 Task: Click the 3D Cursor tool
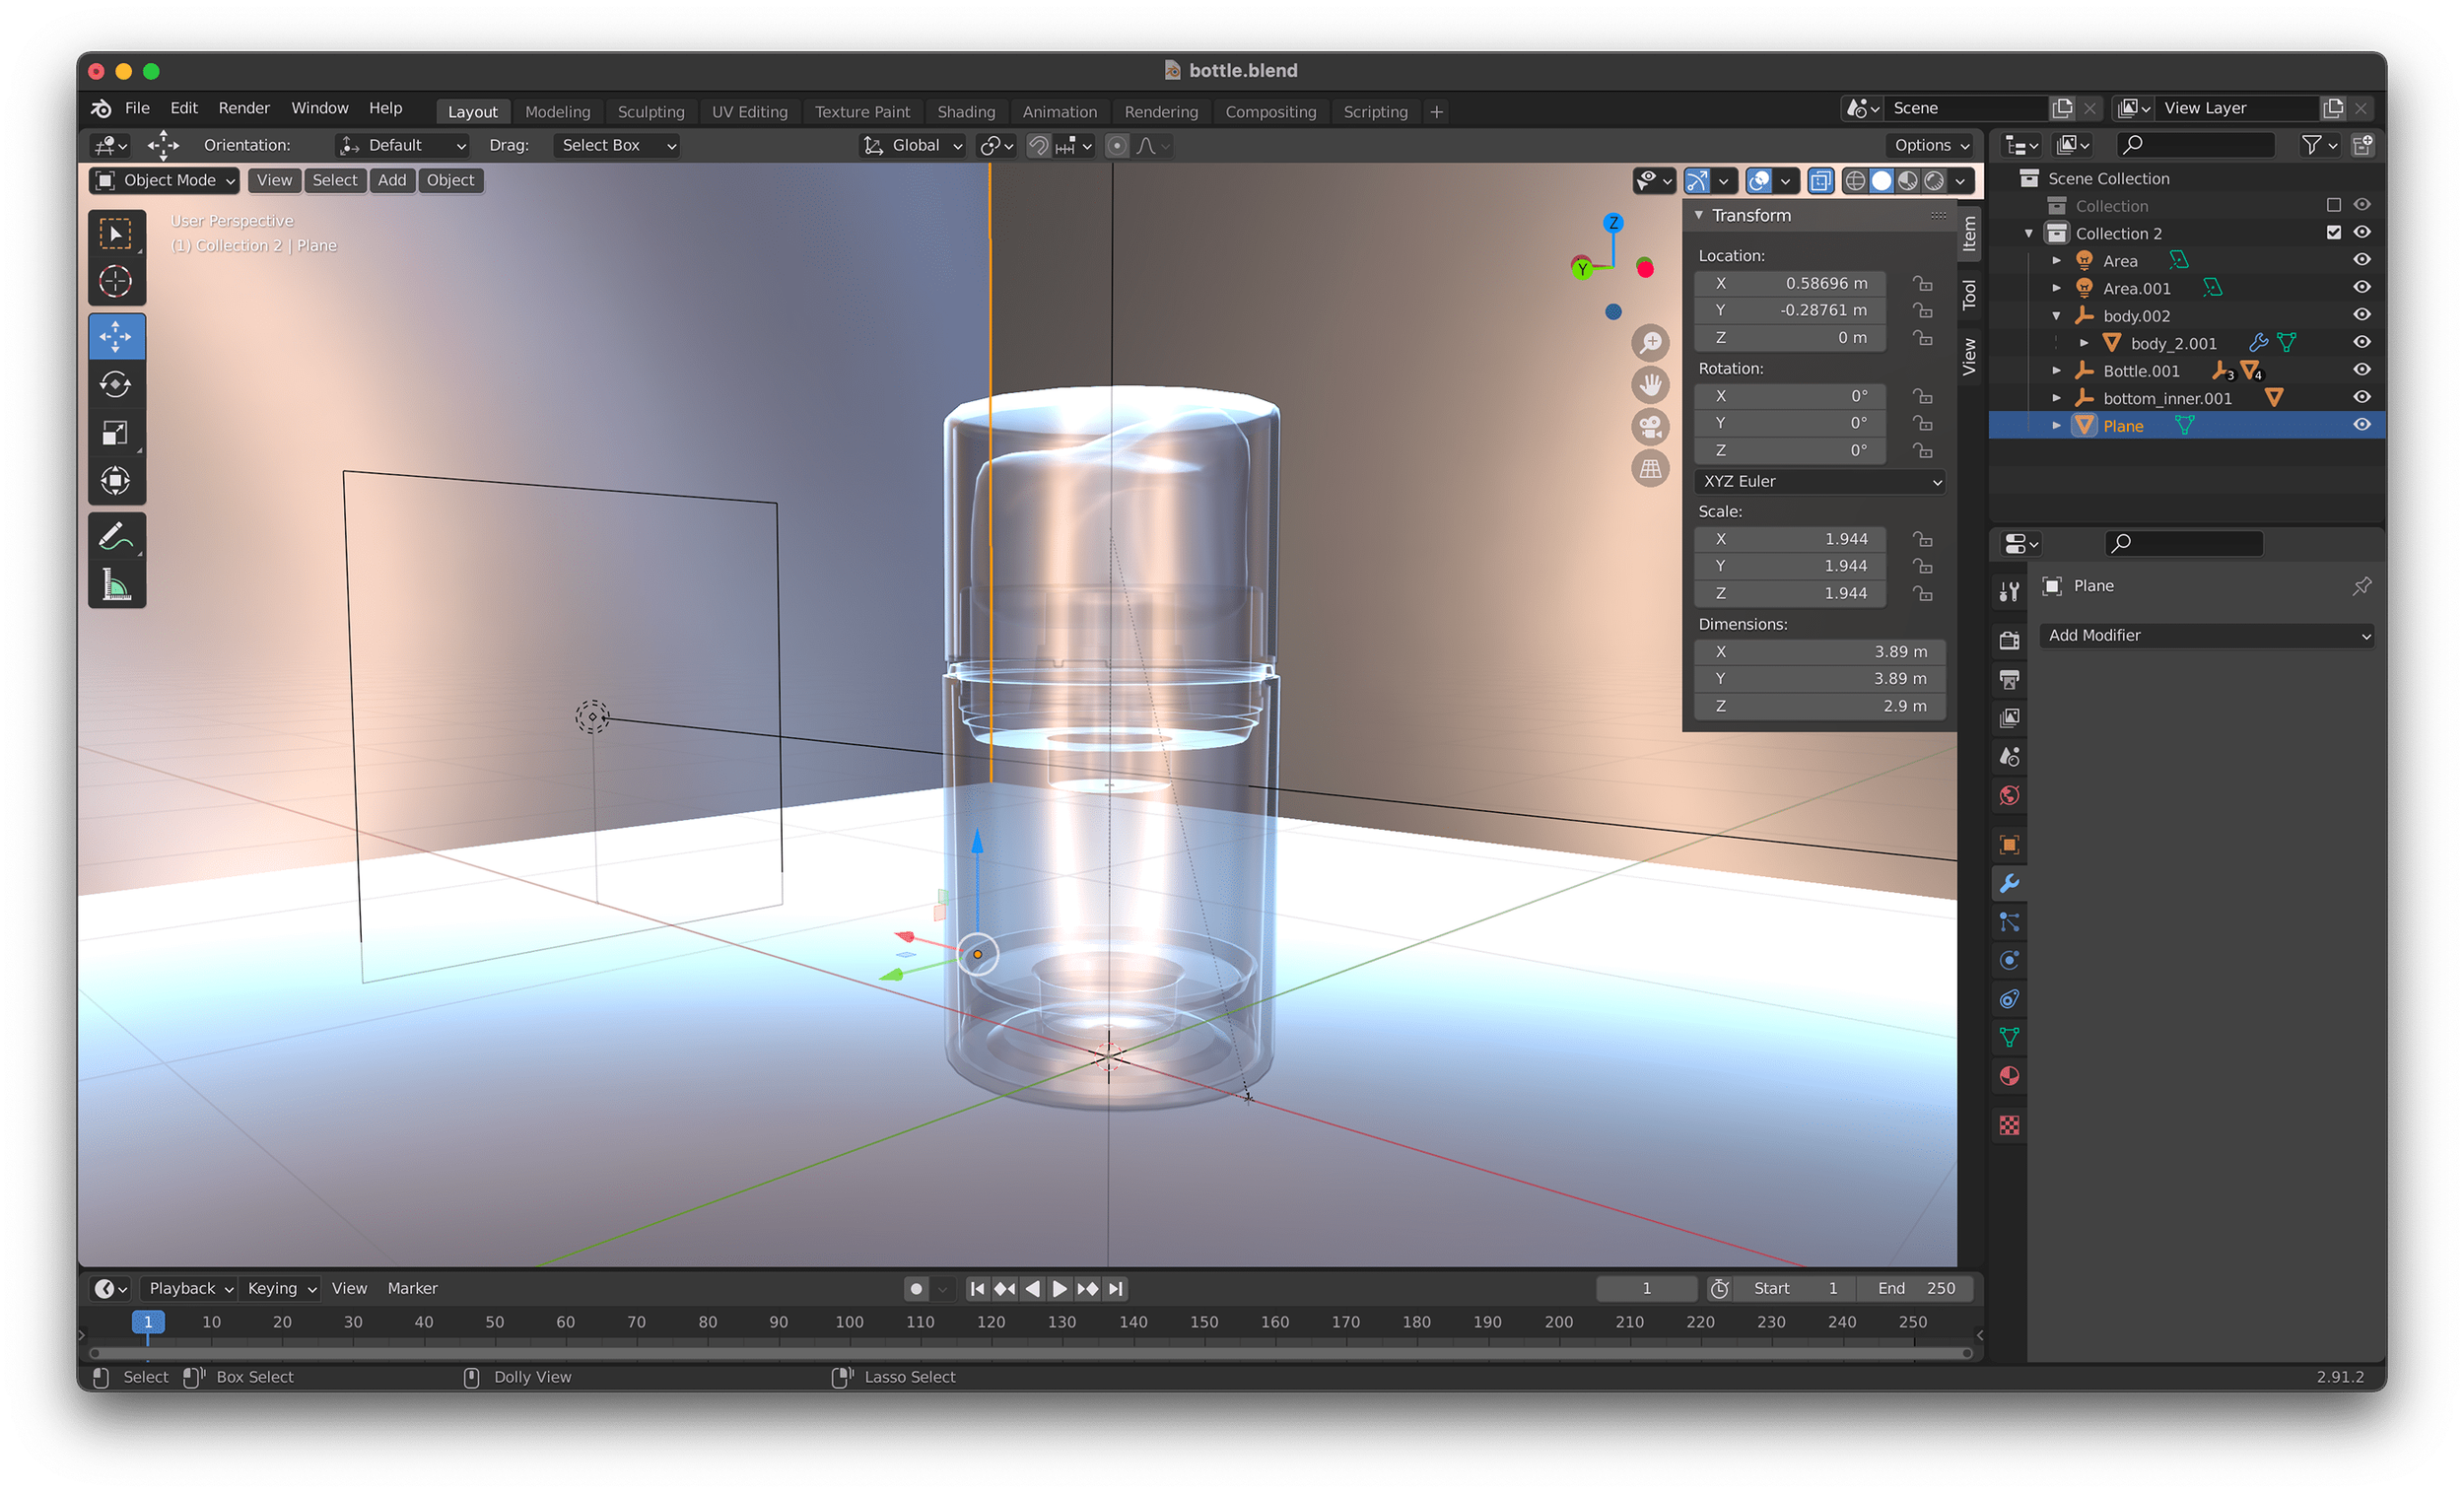tap(116, 281)
